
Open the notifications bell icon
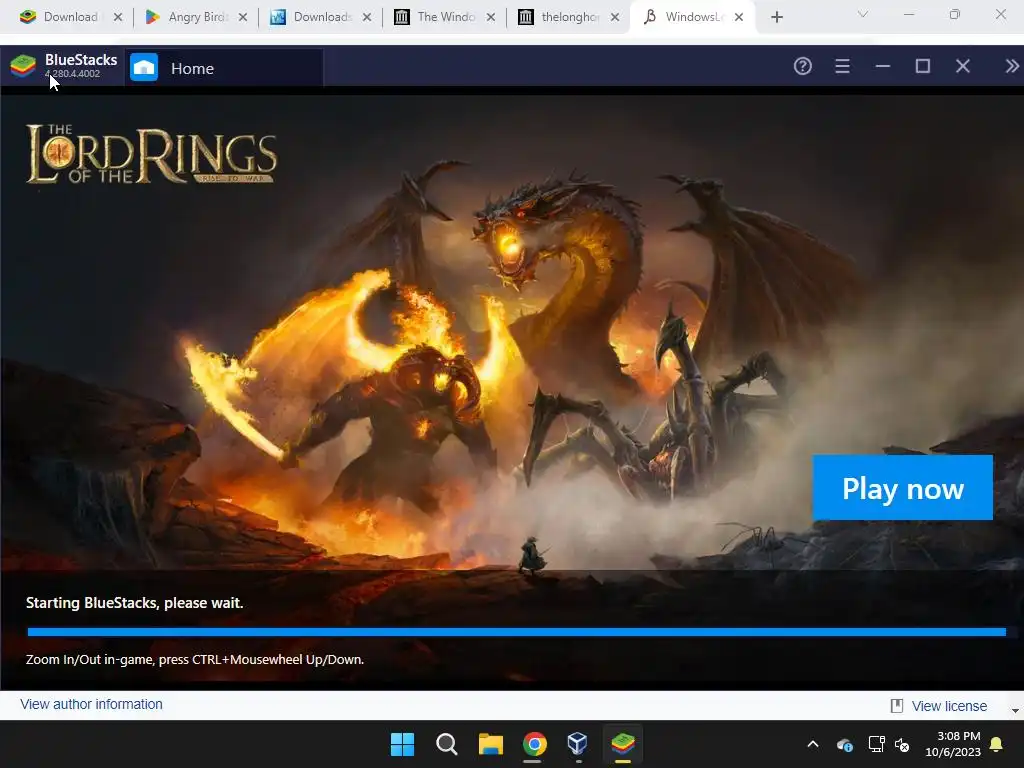click(x=997, y=744)
